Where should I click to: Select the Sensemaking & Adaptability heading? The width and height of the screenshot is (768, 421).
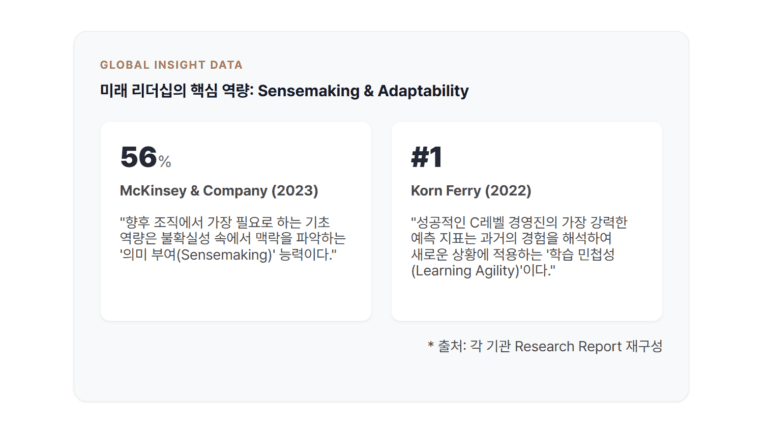pos(284,91)
